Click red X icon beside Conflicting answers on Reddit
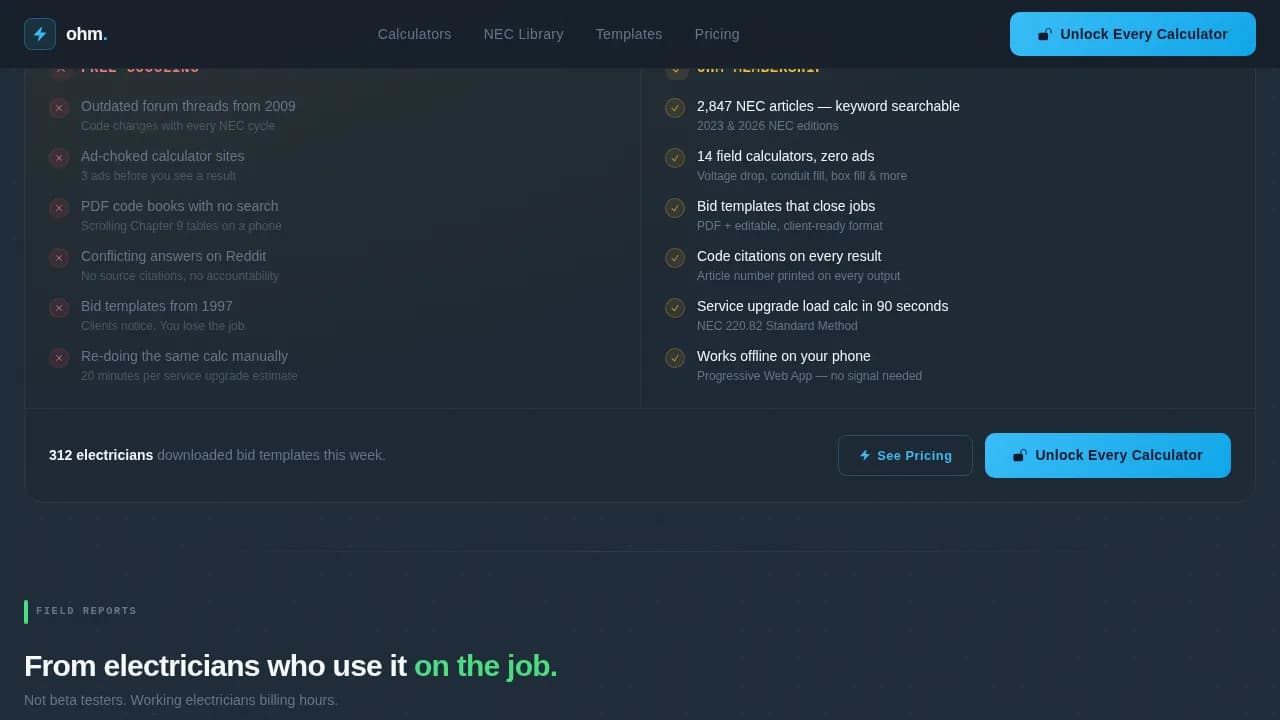Image resolution: width=1280 pixels, height=720 pixels. click(x=59, y=258)
